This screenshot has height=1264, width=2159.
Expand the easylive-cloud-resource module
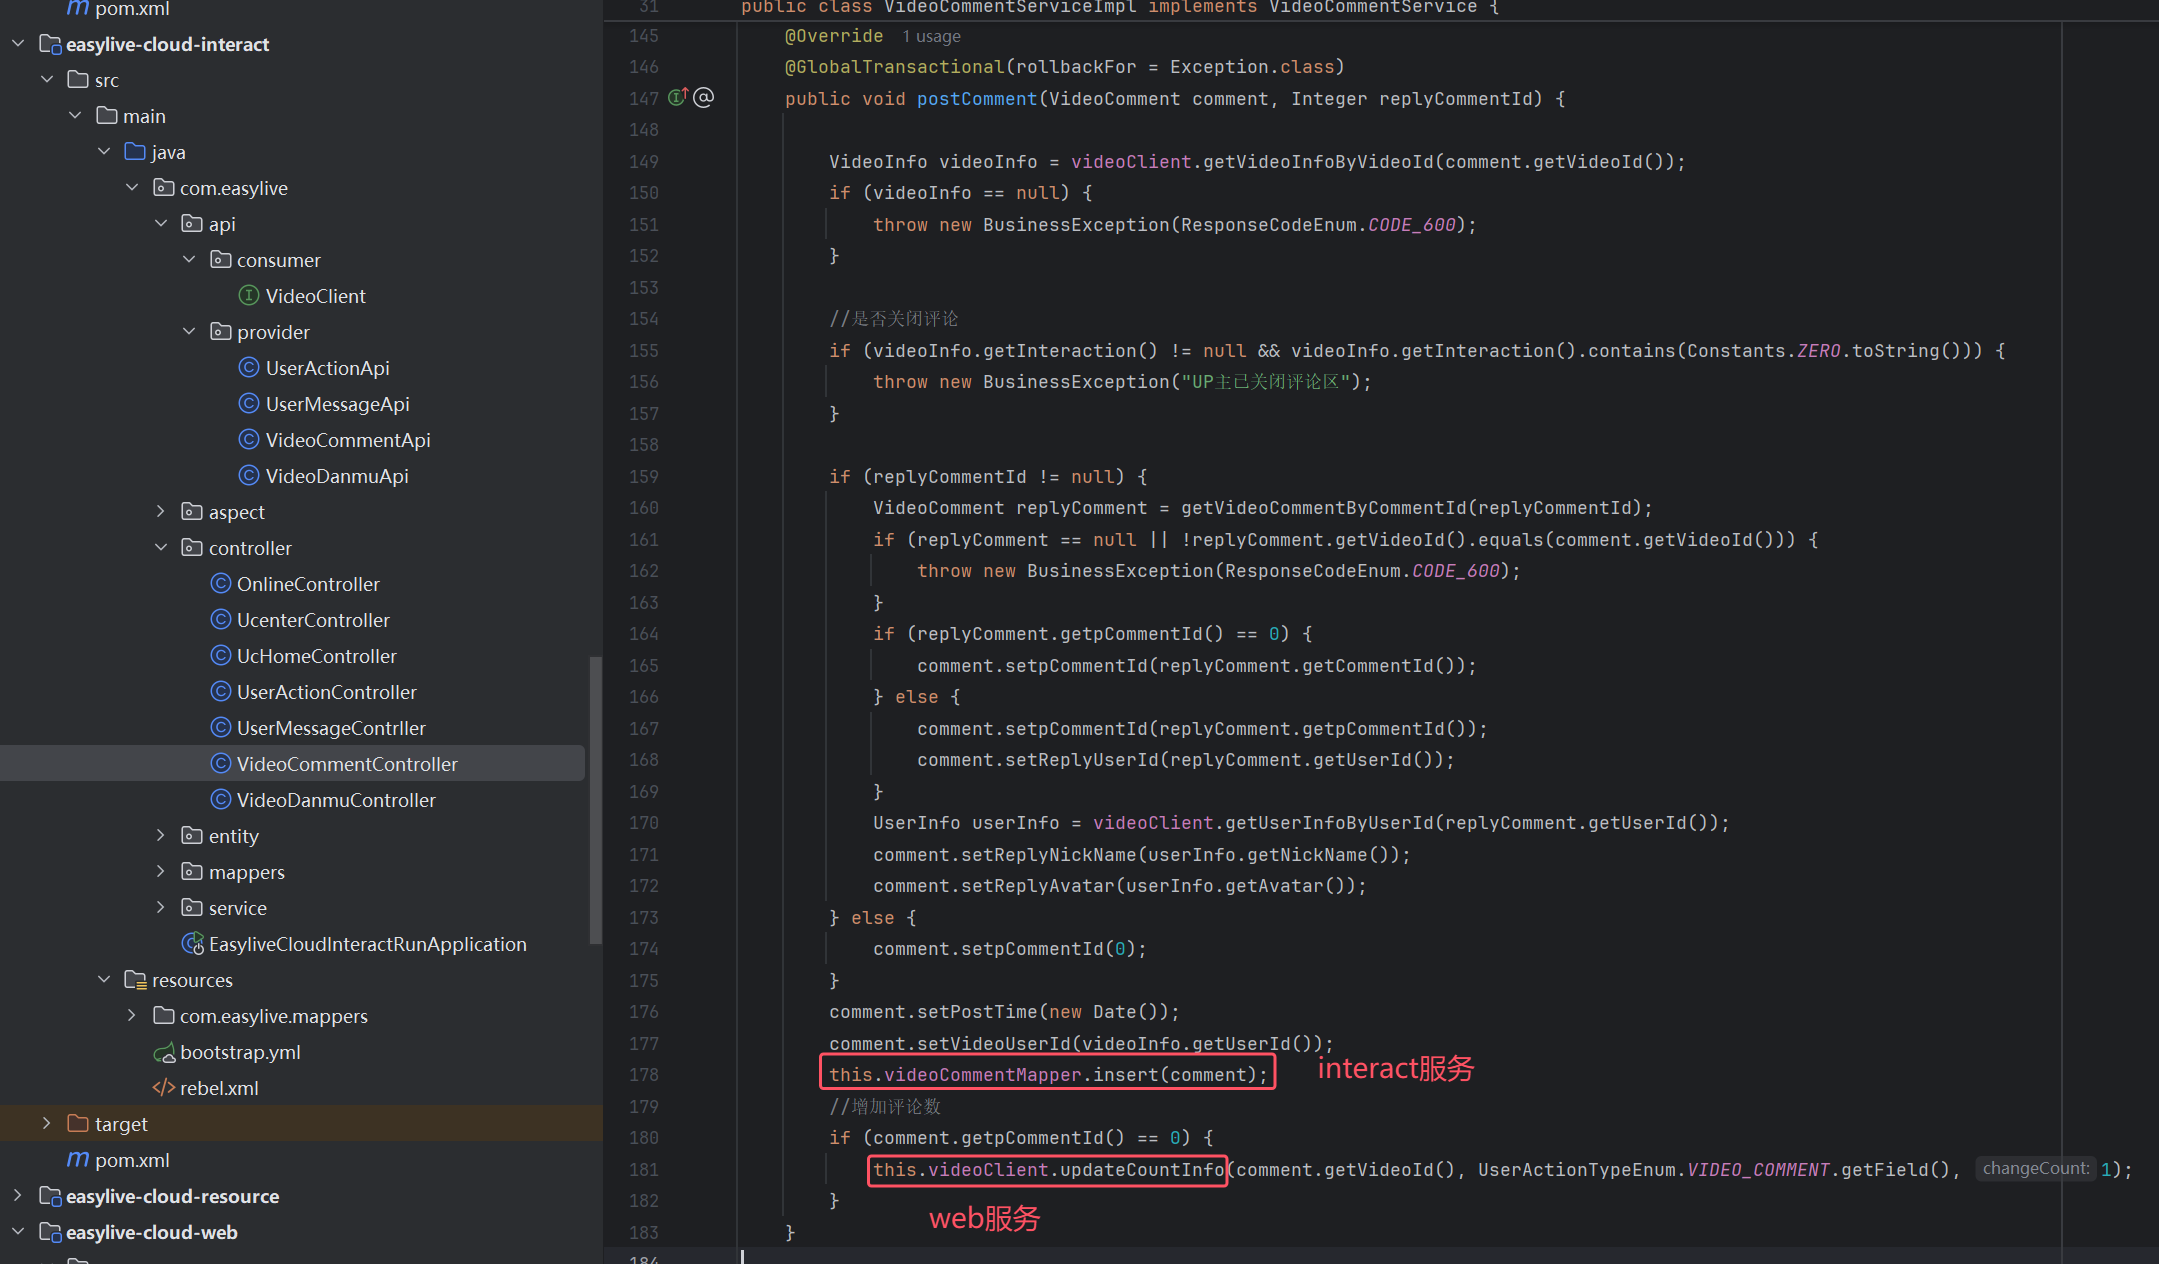pyautogui.click(x=18, y=1196)
